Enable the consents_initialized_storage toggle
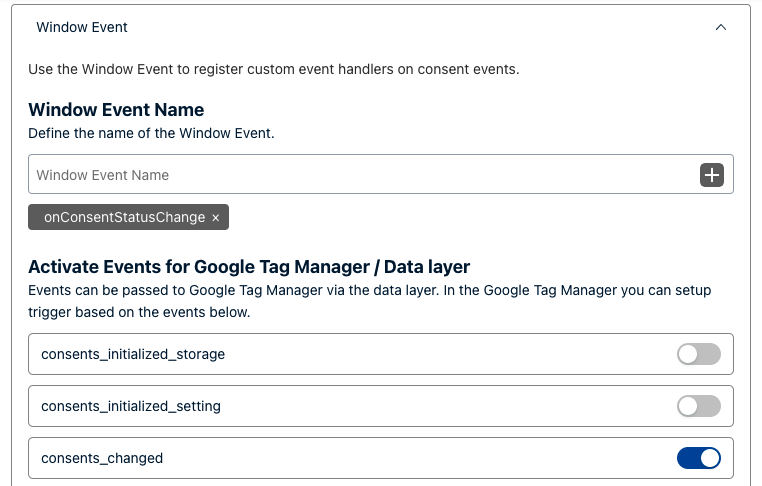This screenshot has width=762, height=486. (x=699, y=354)
